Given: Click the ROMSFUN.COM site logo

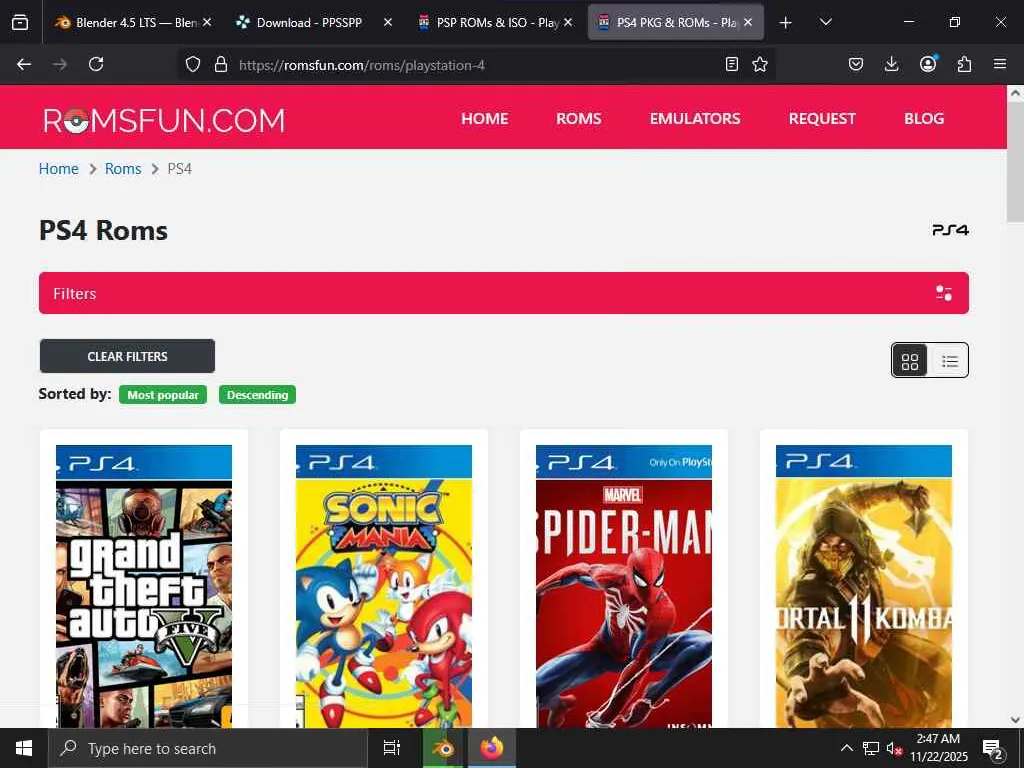Looking at the screenshot, I should [x=164, y=120].
